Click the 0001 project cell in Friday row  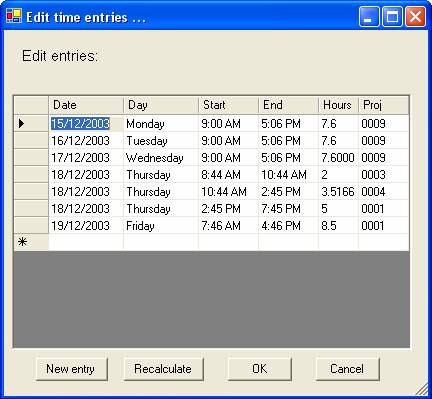pyautogui.click(x=383, y=226)
